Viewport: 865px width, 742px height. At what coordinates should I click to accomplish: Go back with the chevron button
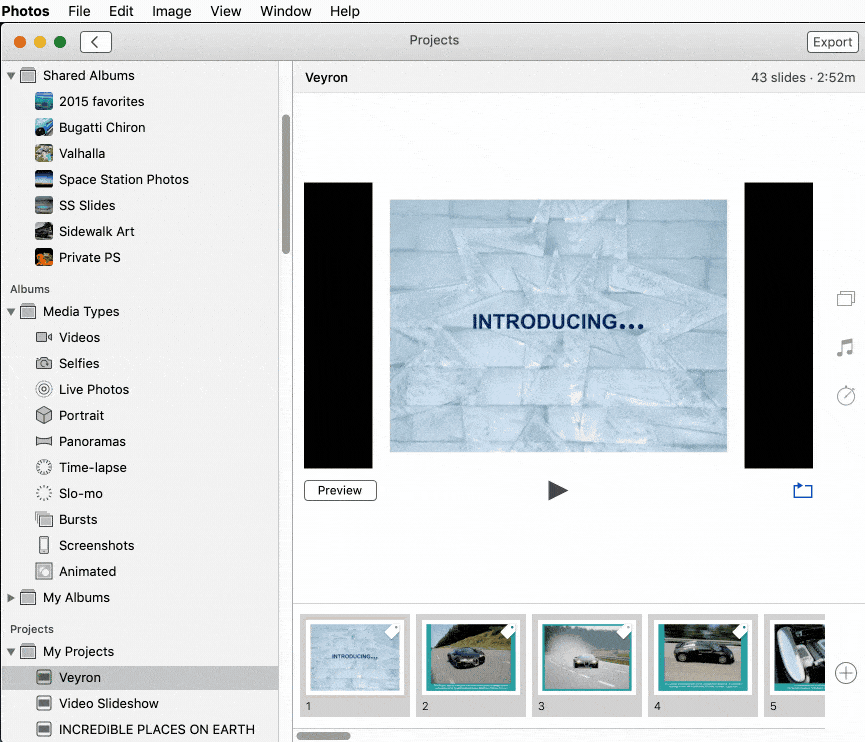click(x=95, y=42)
